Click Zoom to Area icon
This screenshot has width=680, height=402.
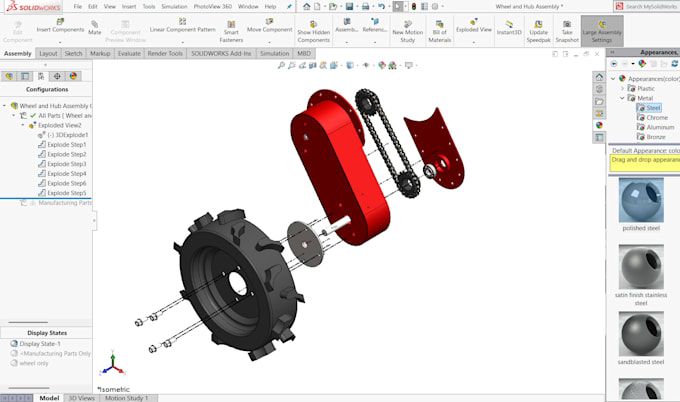pos(291,65)
